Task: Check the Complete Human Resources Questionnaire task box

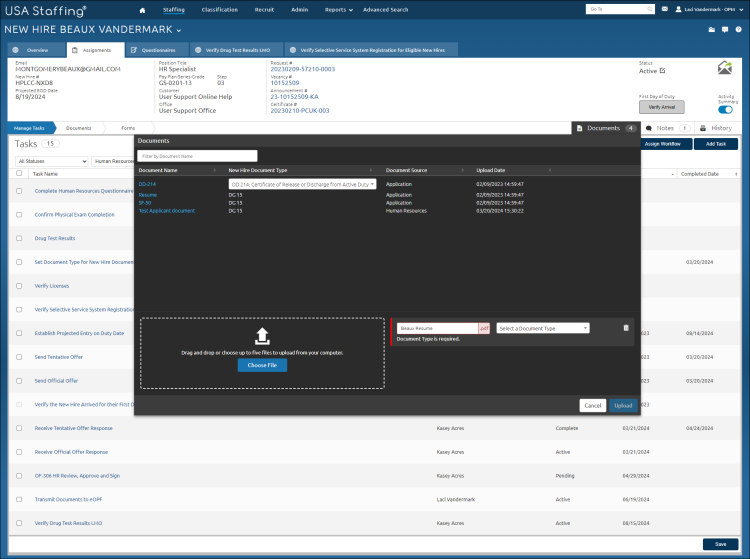Action: (19, 191)
